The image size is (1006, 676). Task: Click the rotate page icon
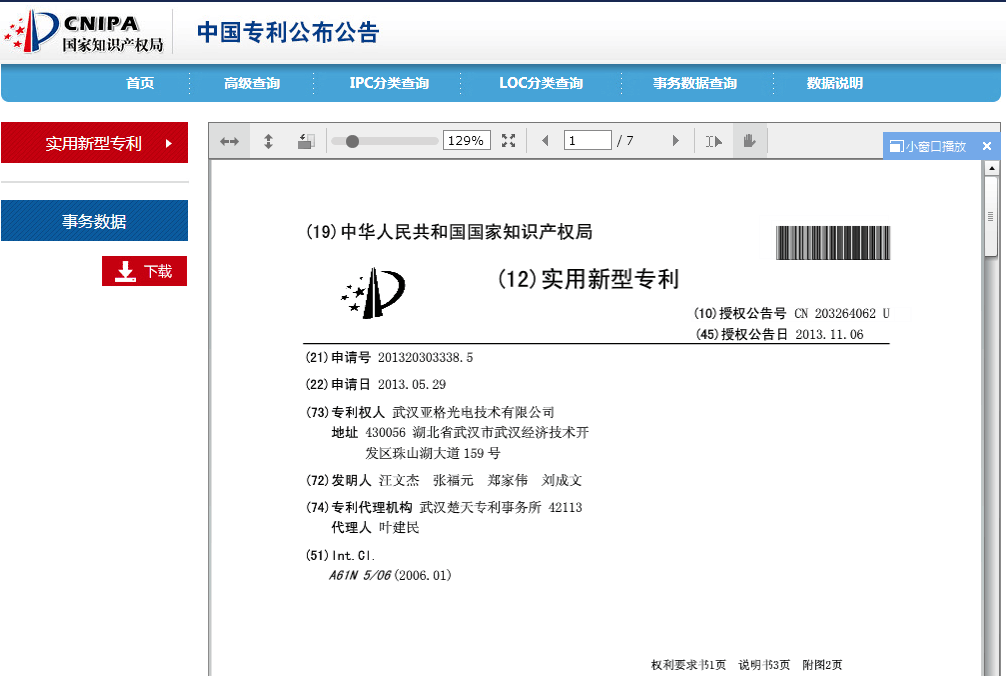coord(306,141)
